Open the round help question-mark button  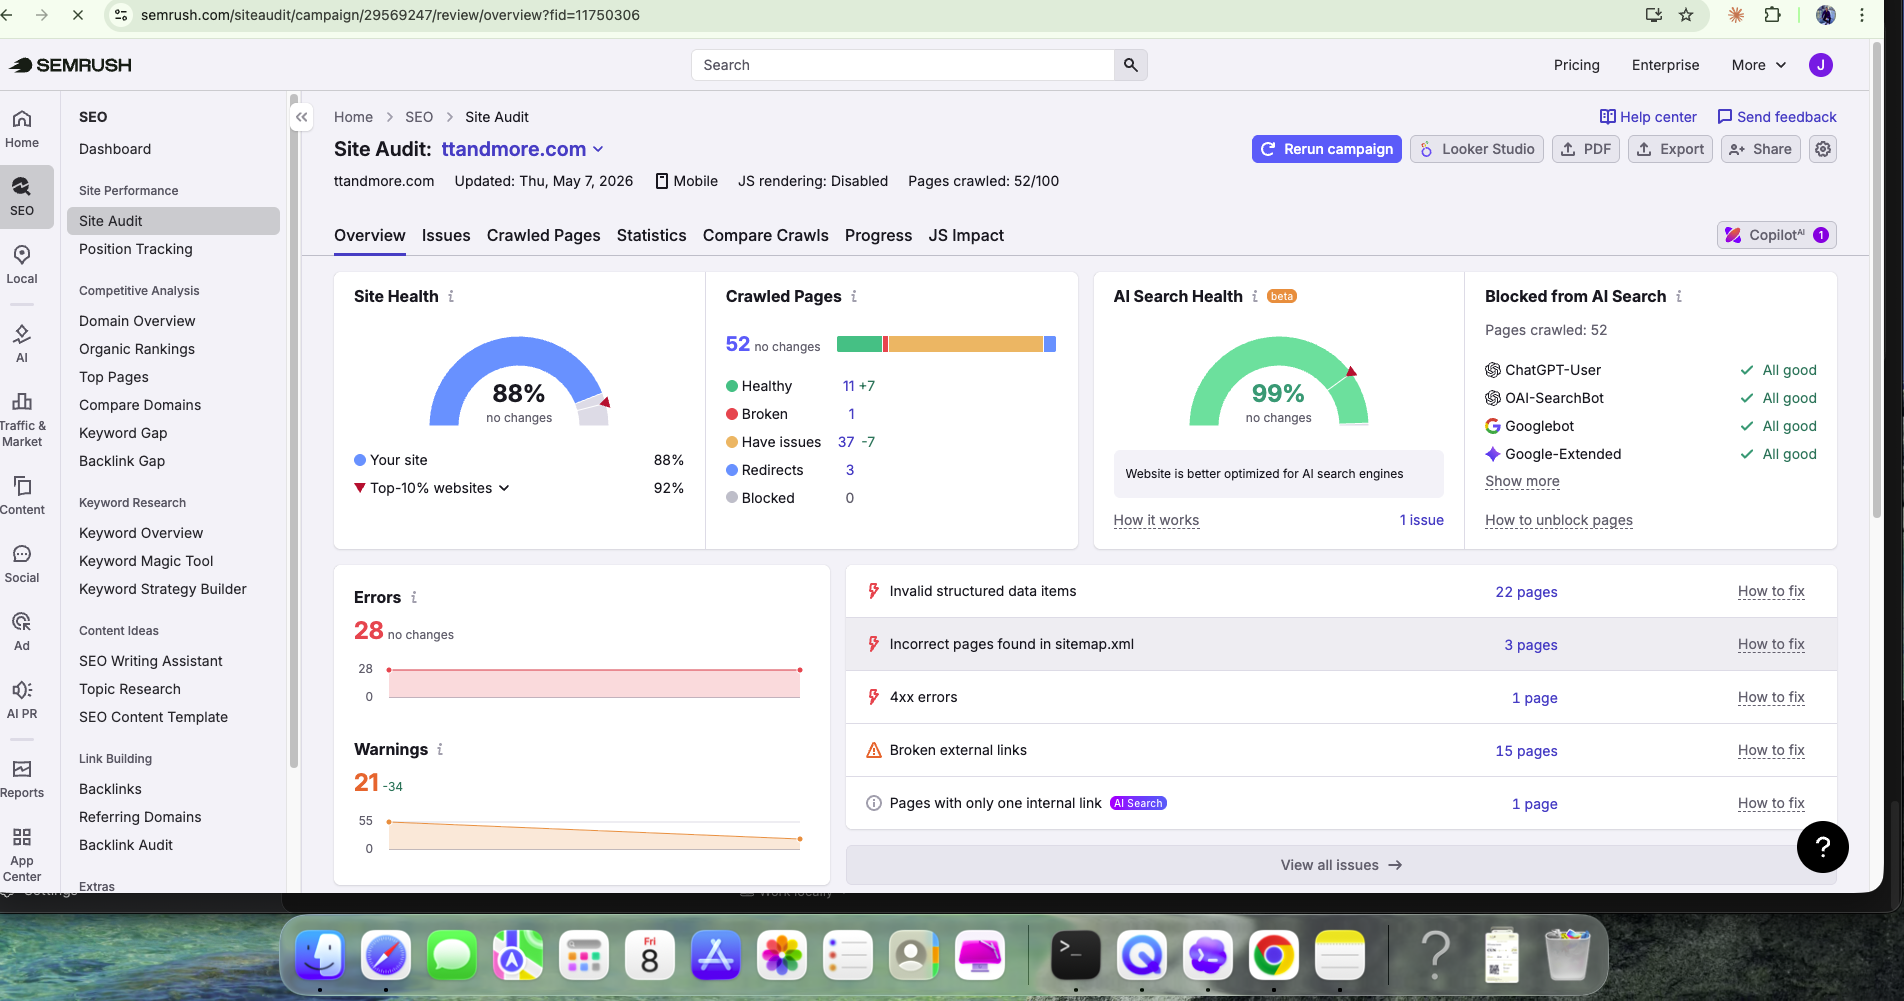[x=1822, y=847]
